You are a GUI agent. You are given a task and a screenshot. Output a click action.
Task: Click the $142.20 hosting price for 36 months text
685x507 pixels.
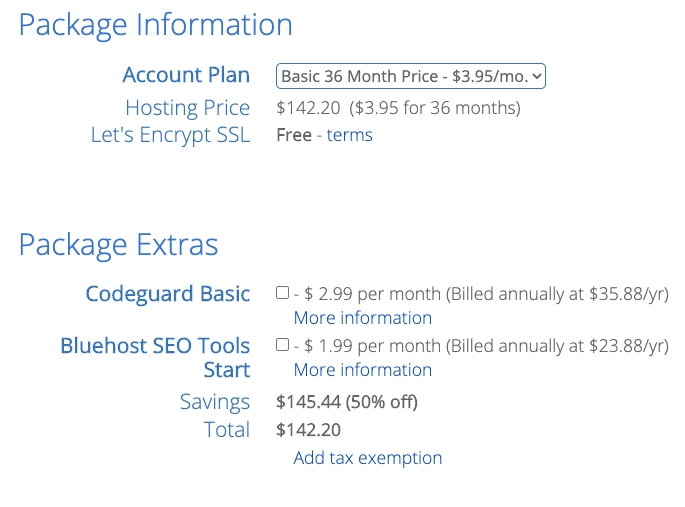(398, 108)
